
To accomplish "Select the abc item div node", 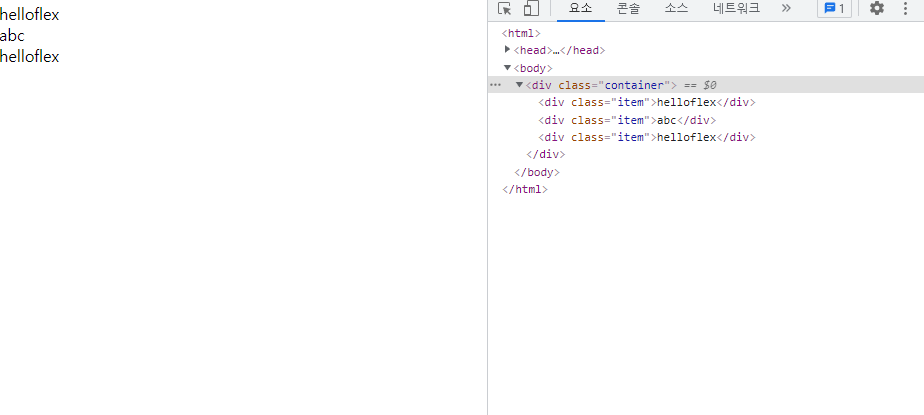I will click(621, 120).
